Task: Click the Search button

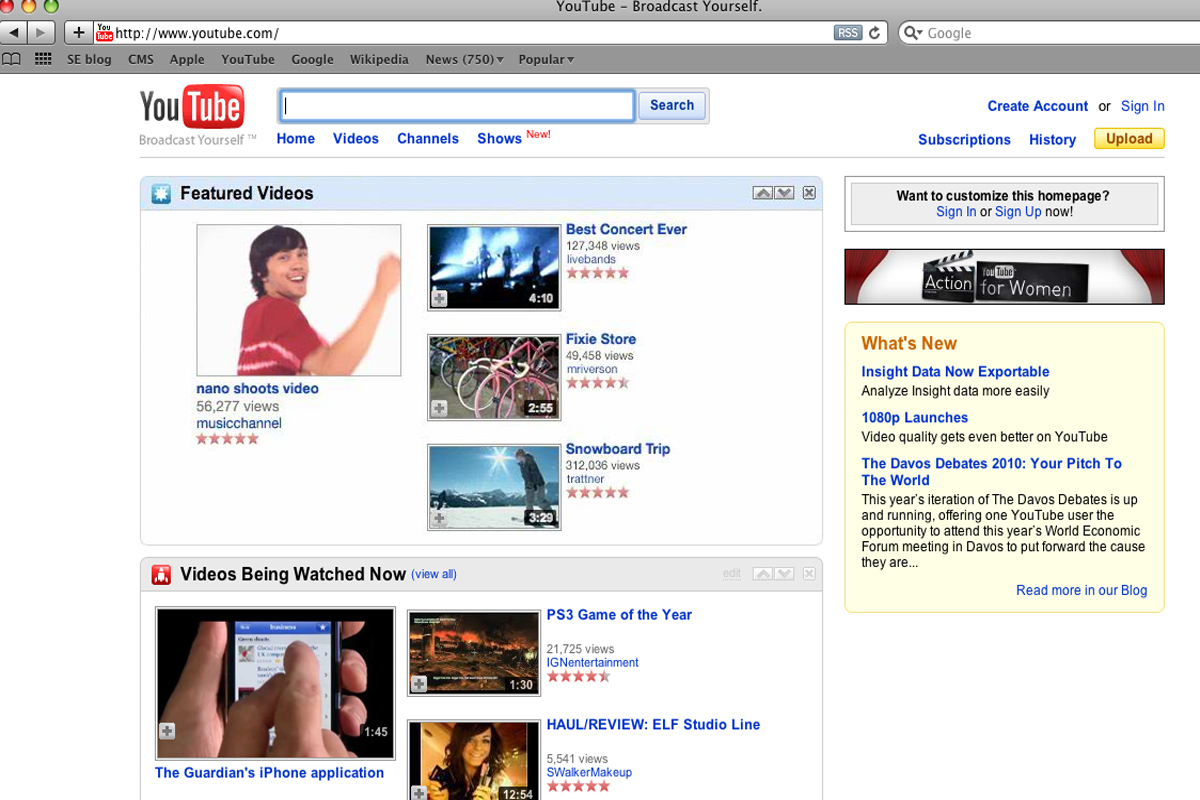Action: click(672, 105)
